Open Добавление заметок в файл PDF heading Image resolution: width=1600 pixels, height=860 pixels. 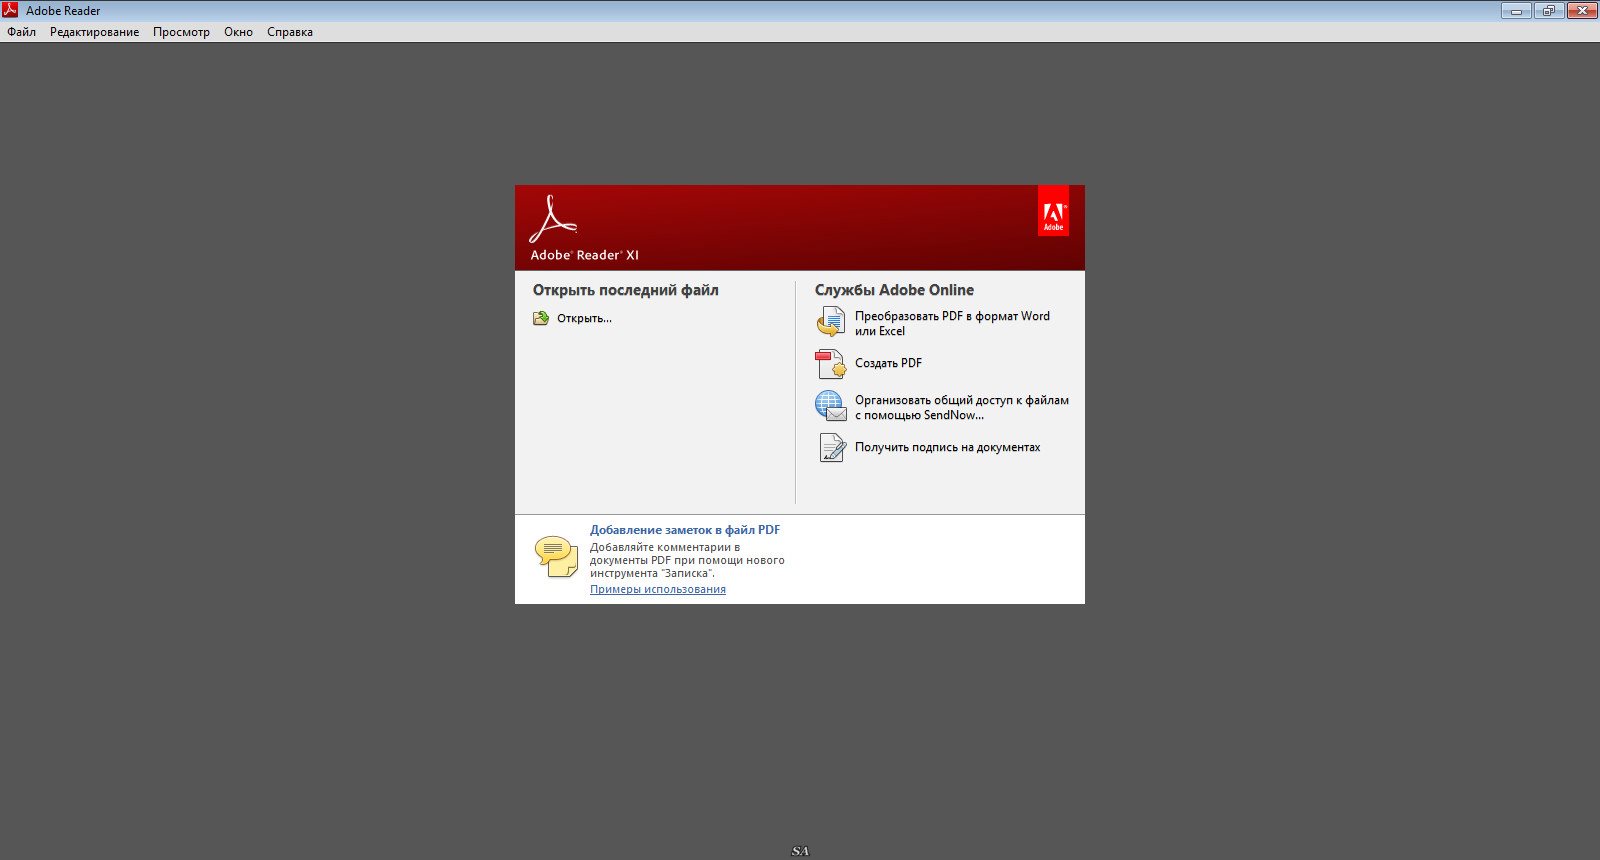(685, 530)
